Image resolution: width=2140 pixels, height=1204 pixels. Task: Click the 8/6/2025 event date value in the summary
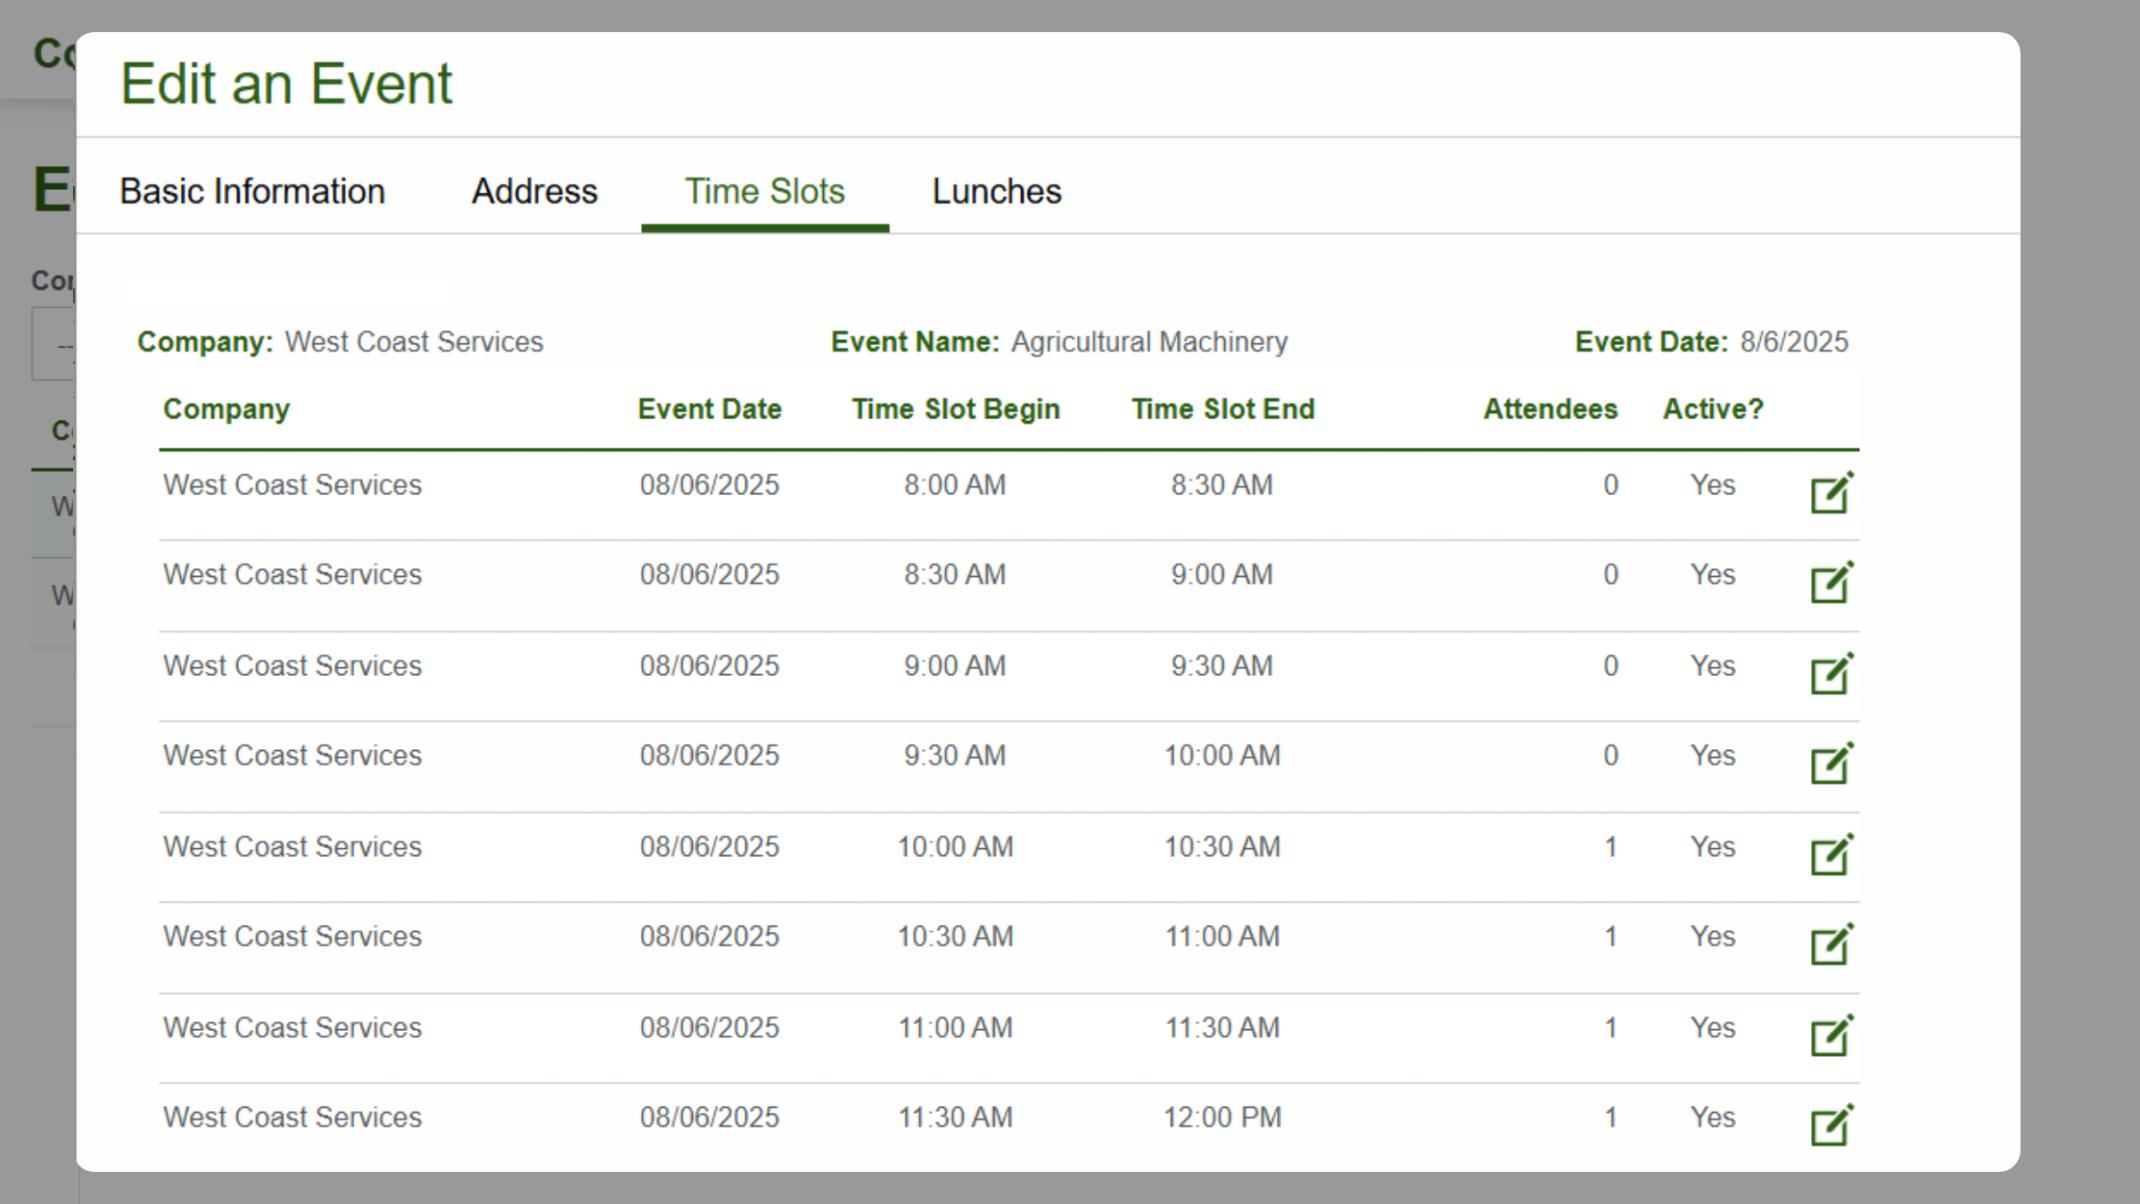[x=1794, y=342]
